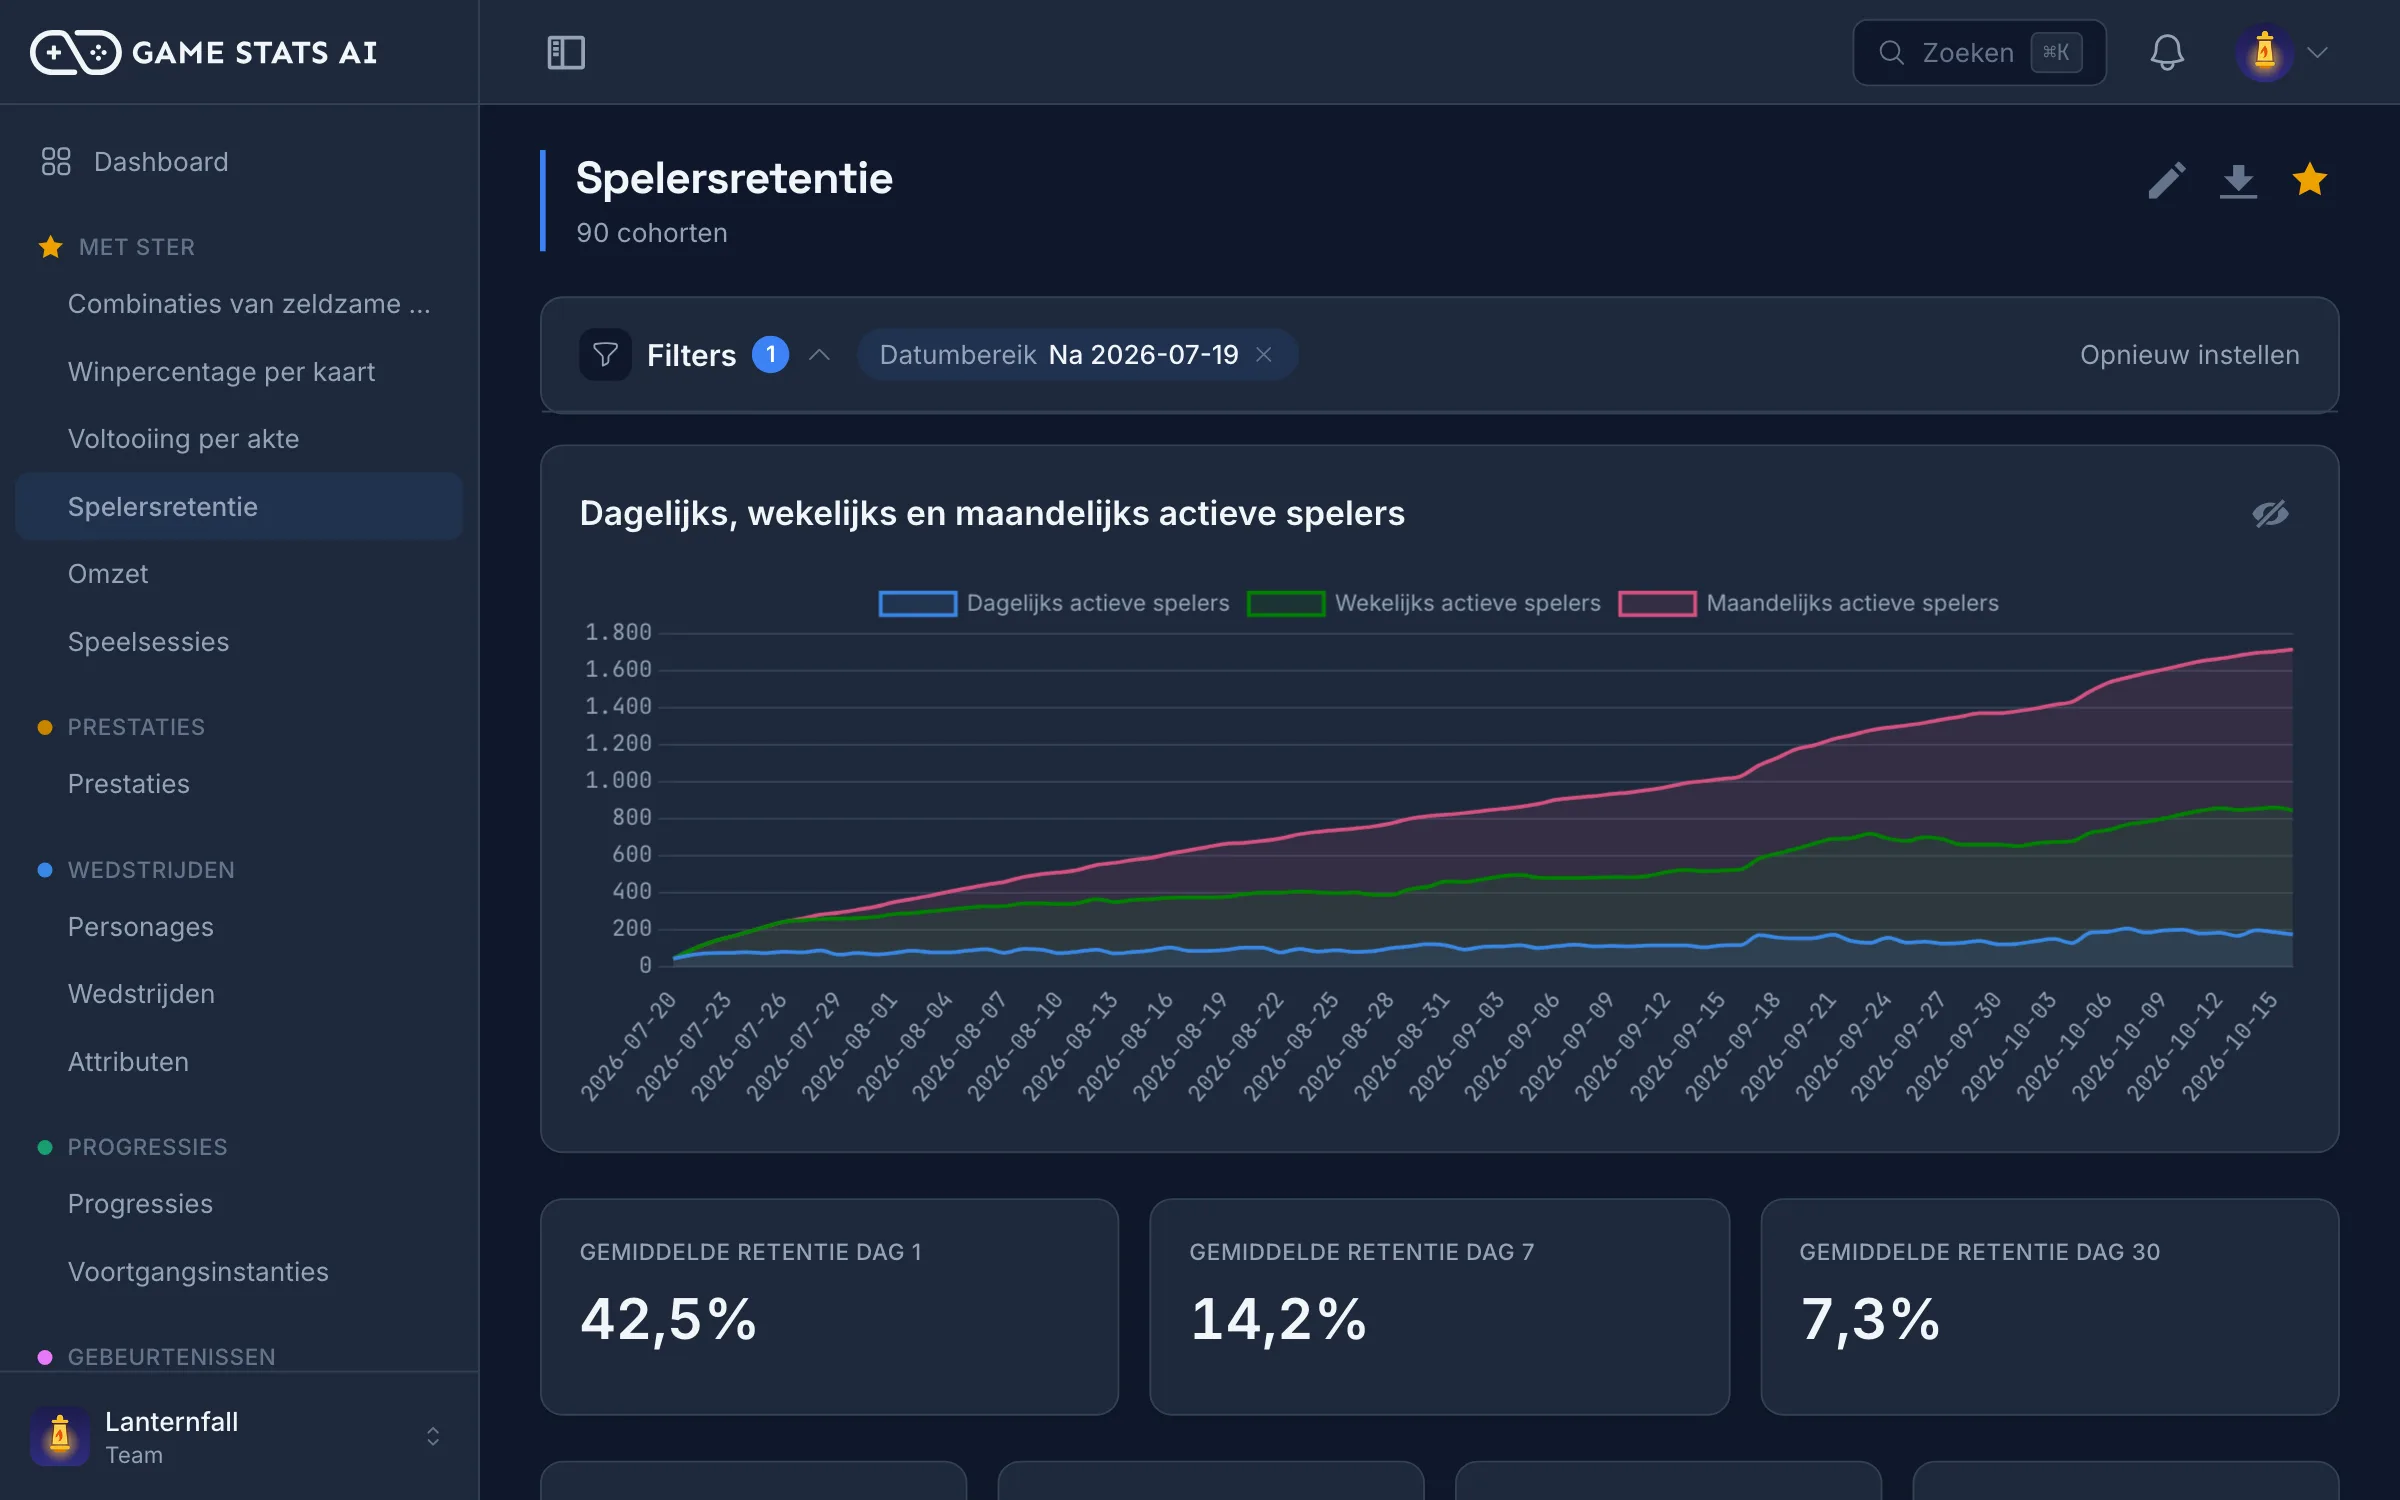Screen dimensions: 2400x1500
Task: Toggle Wekelijks actieve spelers legend
Action: tap(1423, 603)
